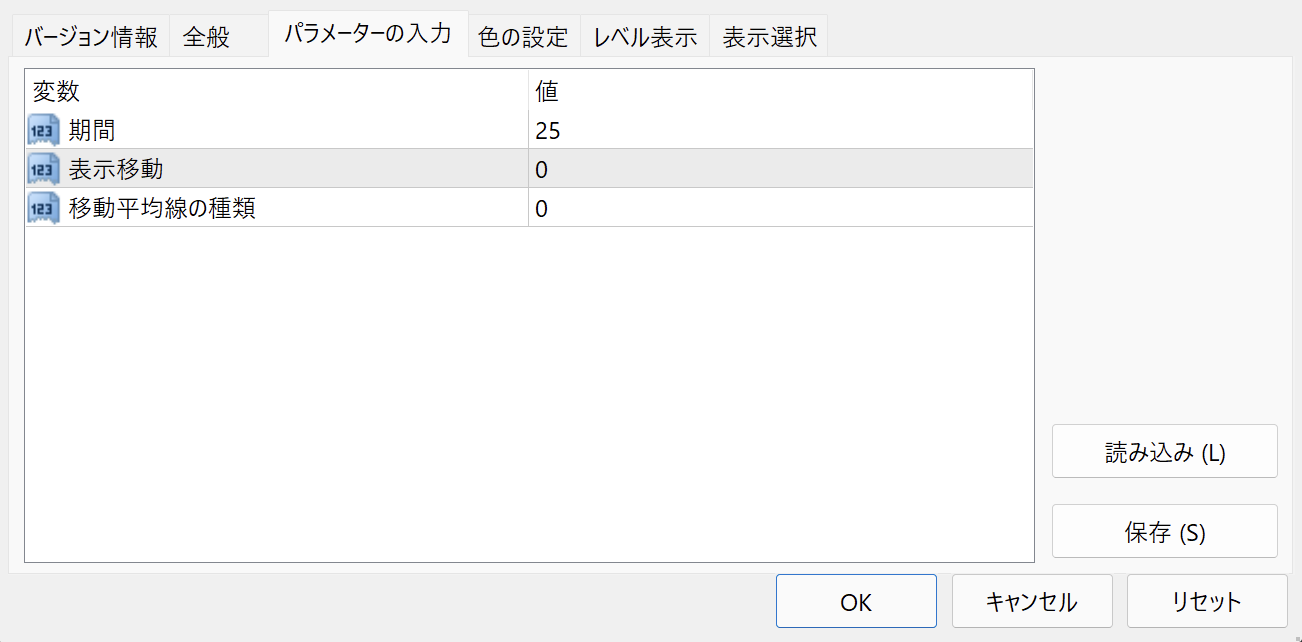The width and height of the screenshot is (1302, 642).
Task: Go to the 色の設定 tab
Action: [x=523, y=38]
